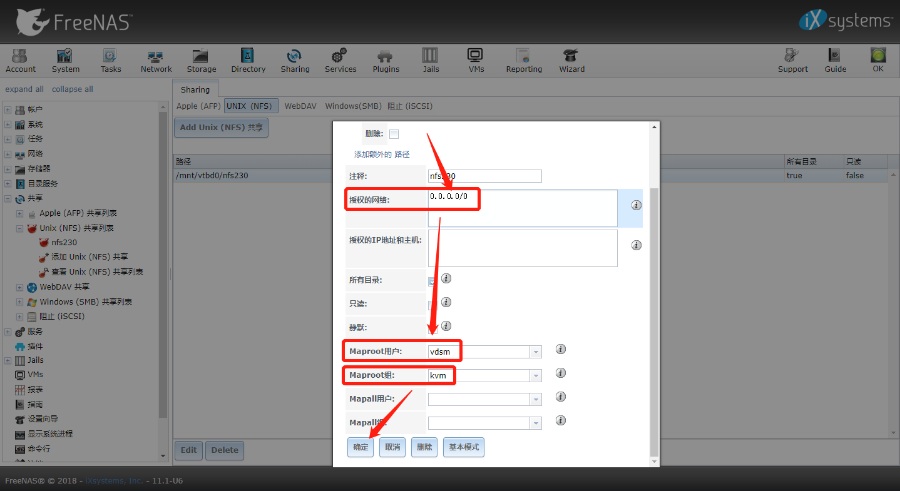Toggle the 静默 quiet checkbox
The height and width of the screenshot is (491, 900).
click(432, 328)
